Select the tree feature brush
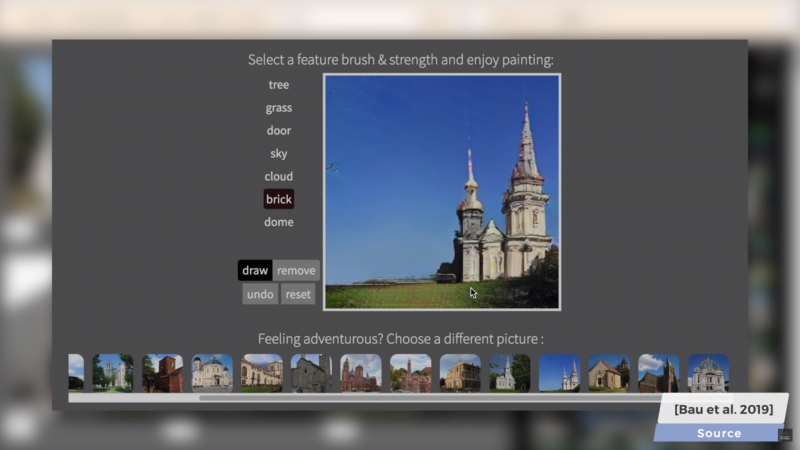 pyautogui.click(x=278, y=85)
